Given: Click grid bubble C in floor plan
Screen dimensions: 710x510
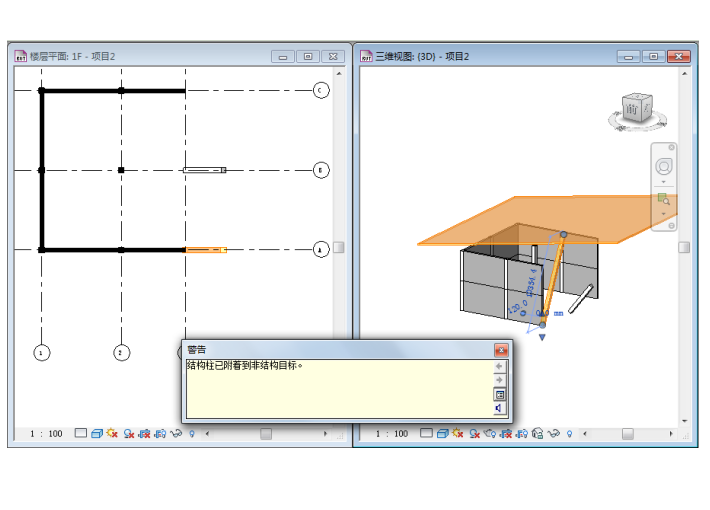Looking at the screenshot, I should [321, 90].
